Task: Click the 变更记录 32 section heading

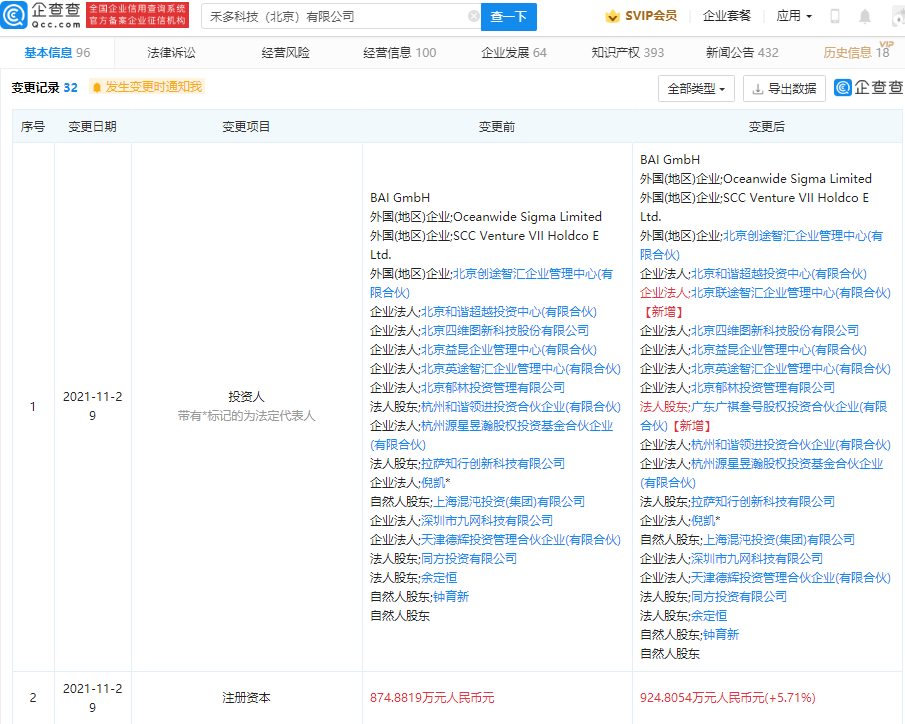Action: point(44,88)
